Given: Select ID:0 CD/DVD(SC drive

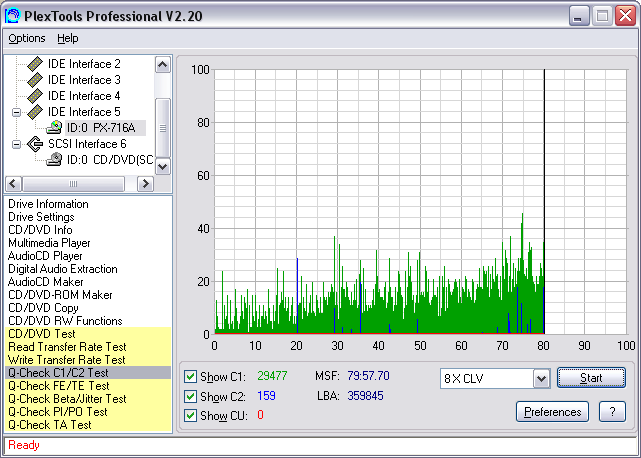Looking at the screenshot, I should coord(110,160).
